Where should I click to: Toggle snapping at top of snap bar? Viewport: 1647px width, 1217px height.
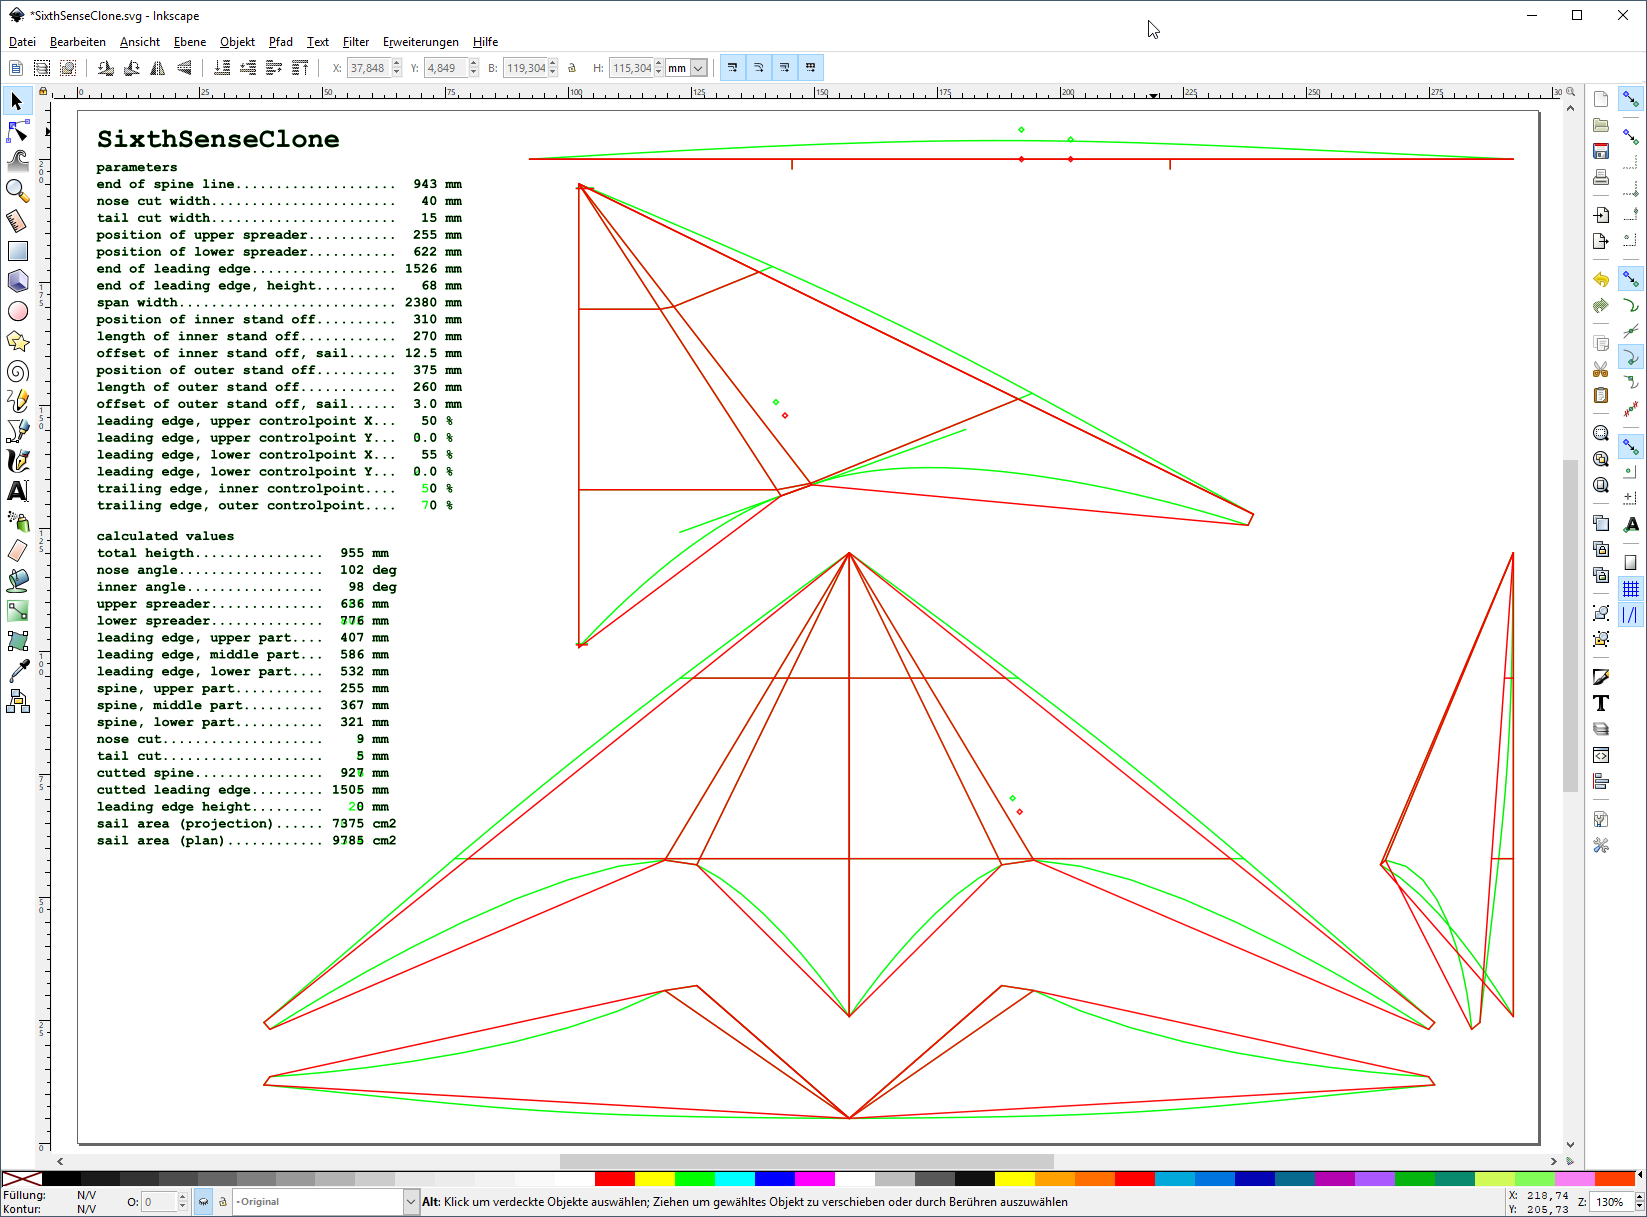[x=1631, y=99]
